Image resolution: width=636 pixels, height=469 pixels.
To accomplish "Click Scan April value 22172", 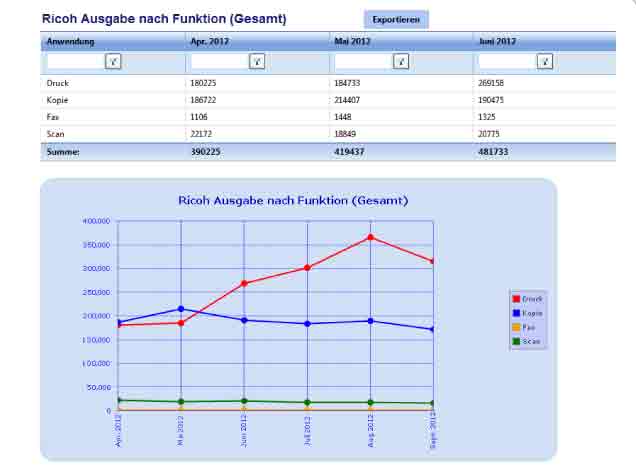I will (201, 134).
